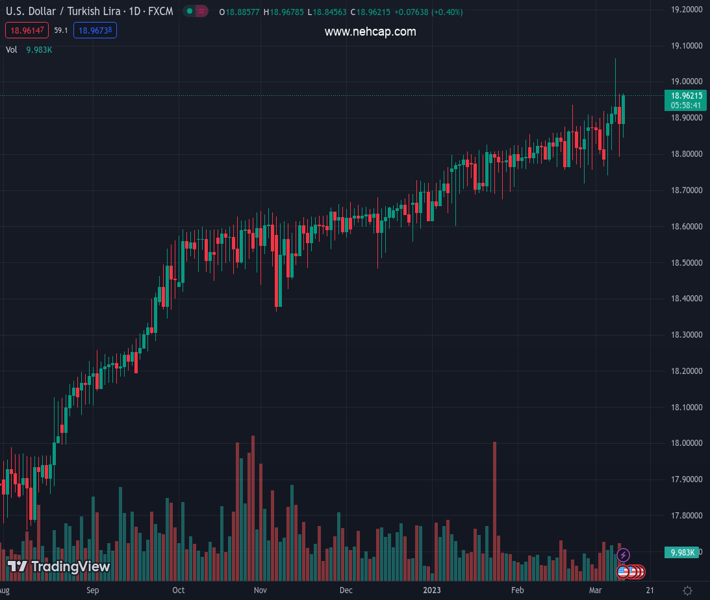The image size is (710, 600).
Task: Click the tall red volume bar in late January
Action: [494, 500]
